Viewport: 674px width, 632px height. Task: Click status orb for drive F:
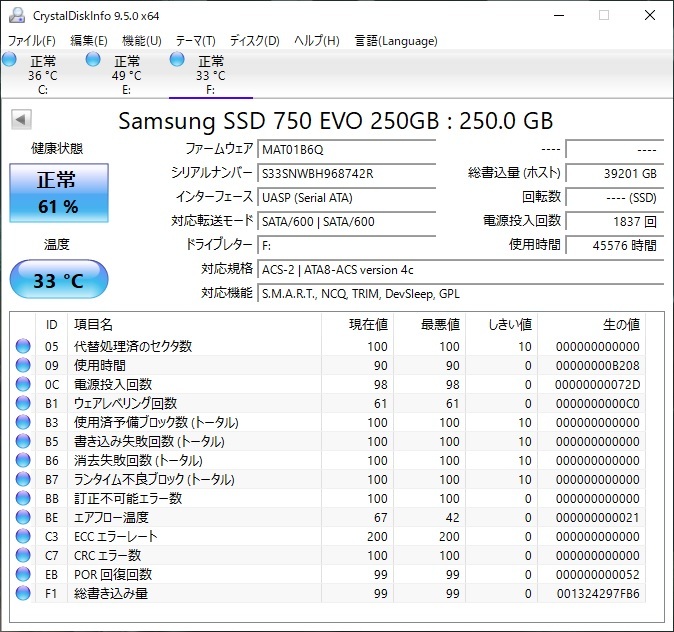tap(177, 59)
